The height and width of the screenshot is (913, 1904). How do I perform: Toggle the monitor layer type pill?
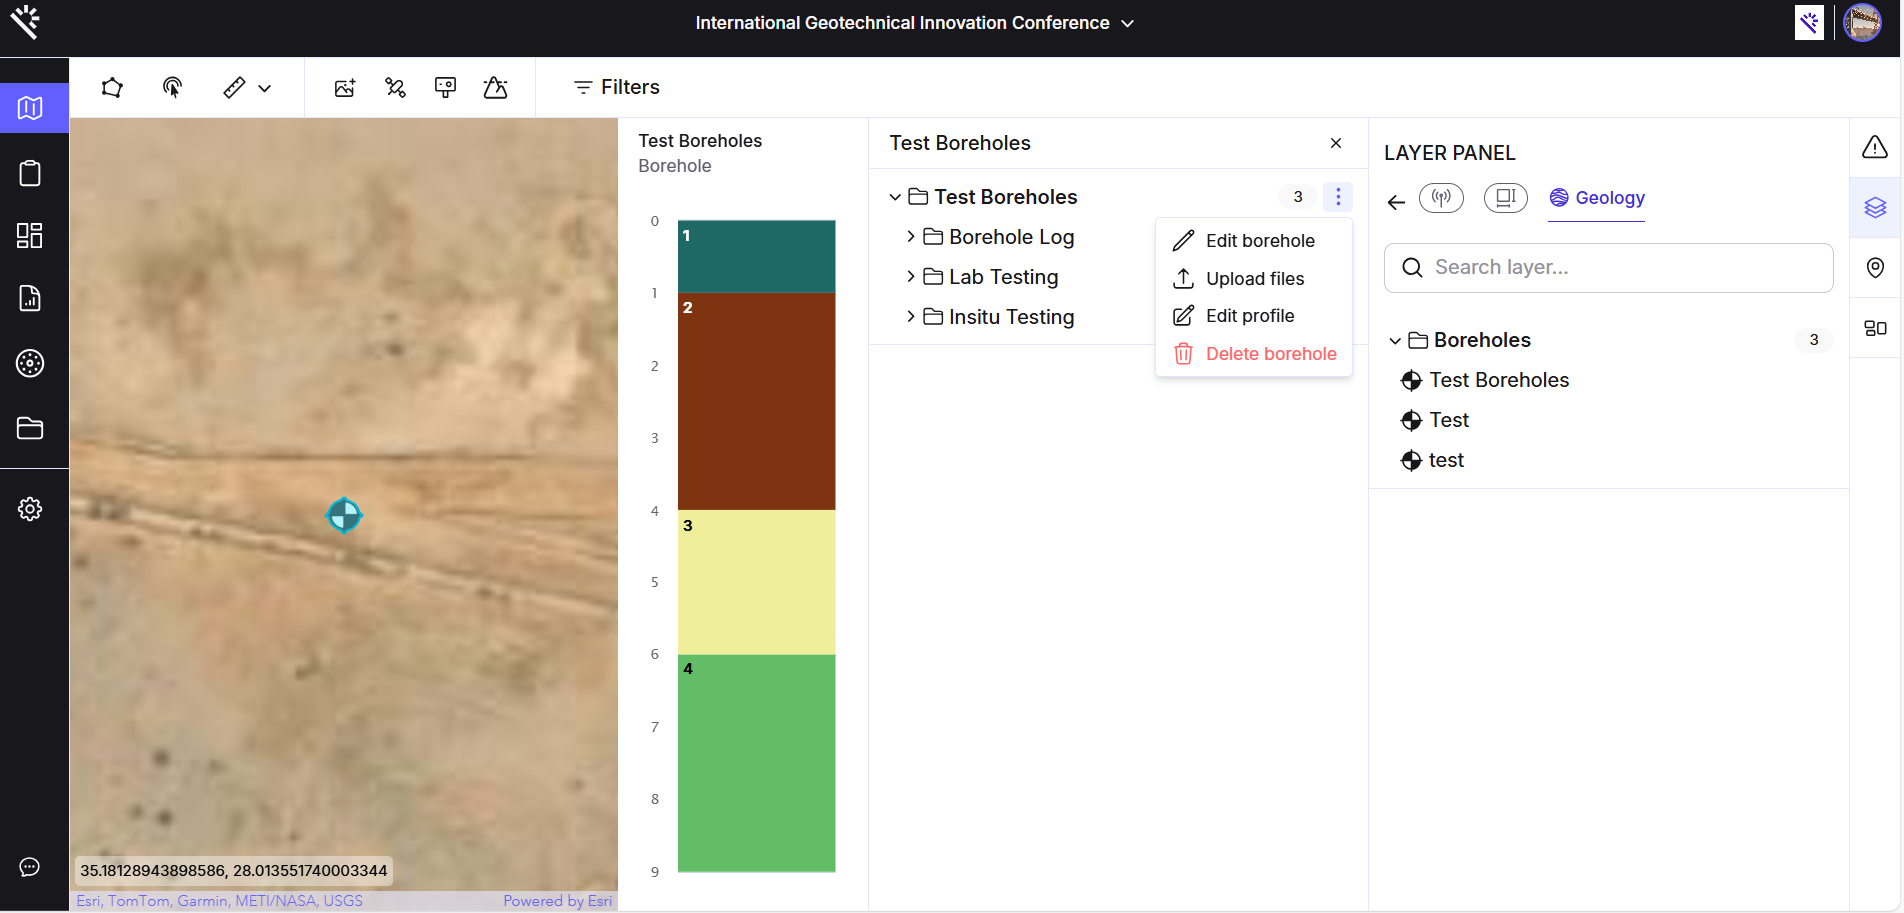(x=1505, y=198)
